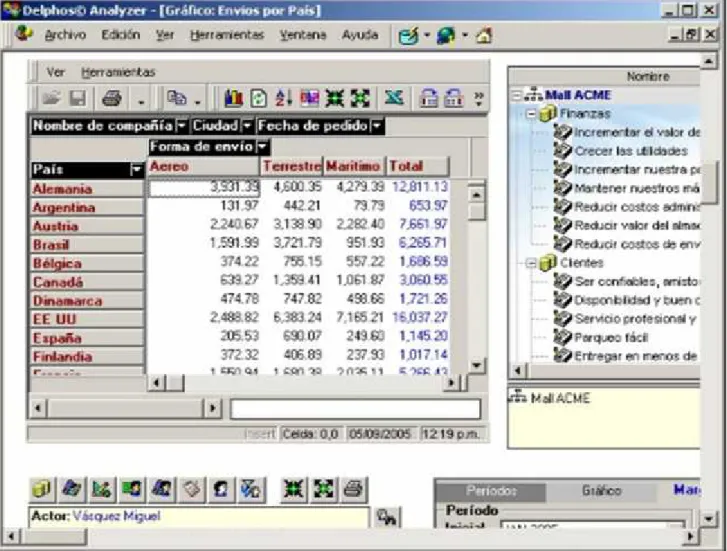Click the collapse arrows icon in pivot toolbar
The width and height of the screenshot is (727, 551).
pyautogui.click(x=335, y=98)
